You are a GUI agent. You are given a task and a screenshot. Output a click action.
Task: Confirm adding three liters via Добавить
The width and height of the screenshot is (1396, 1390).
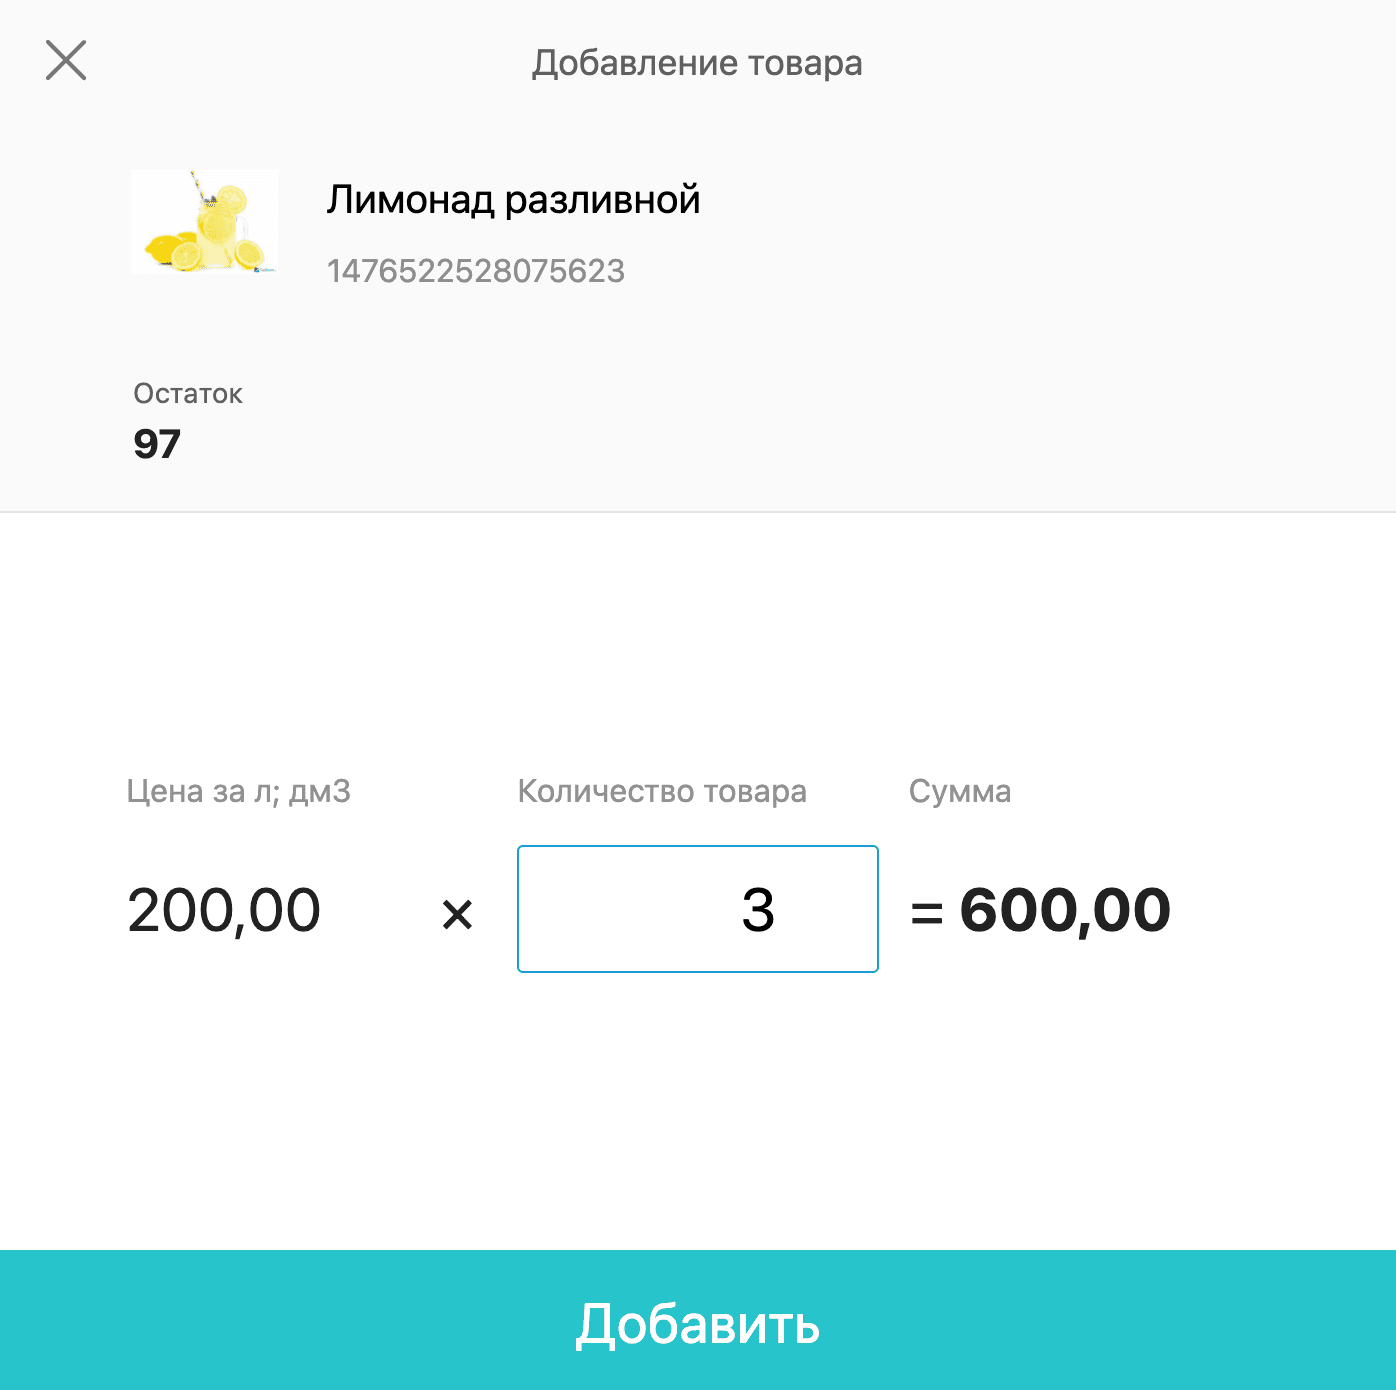(x=698, y=1327)
